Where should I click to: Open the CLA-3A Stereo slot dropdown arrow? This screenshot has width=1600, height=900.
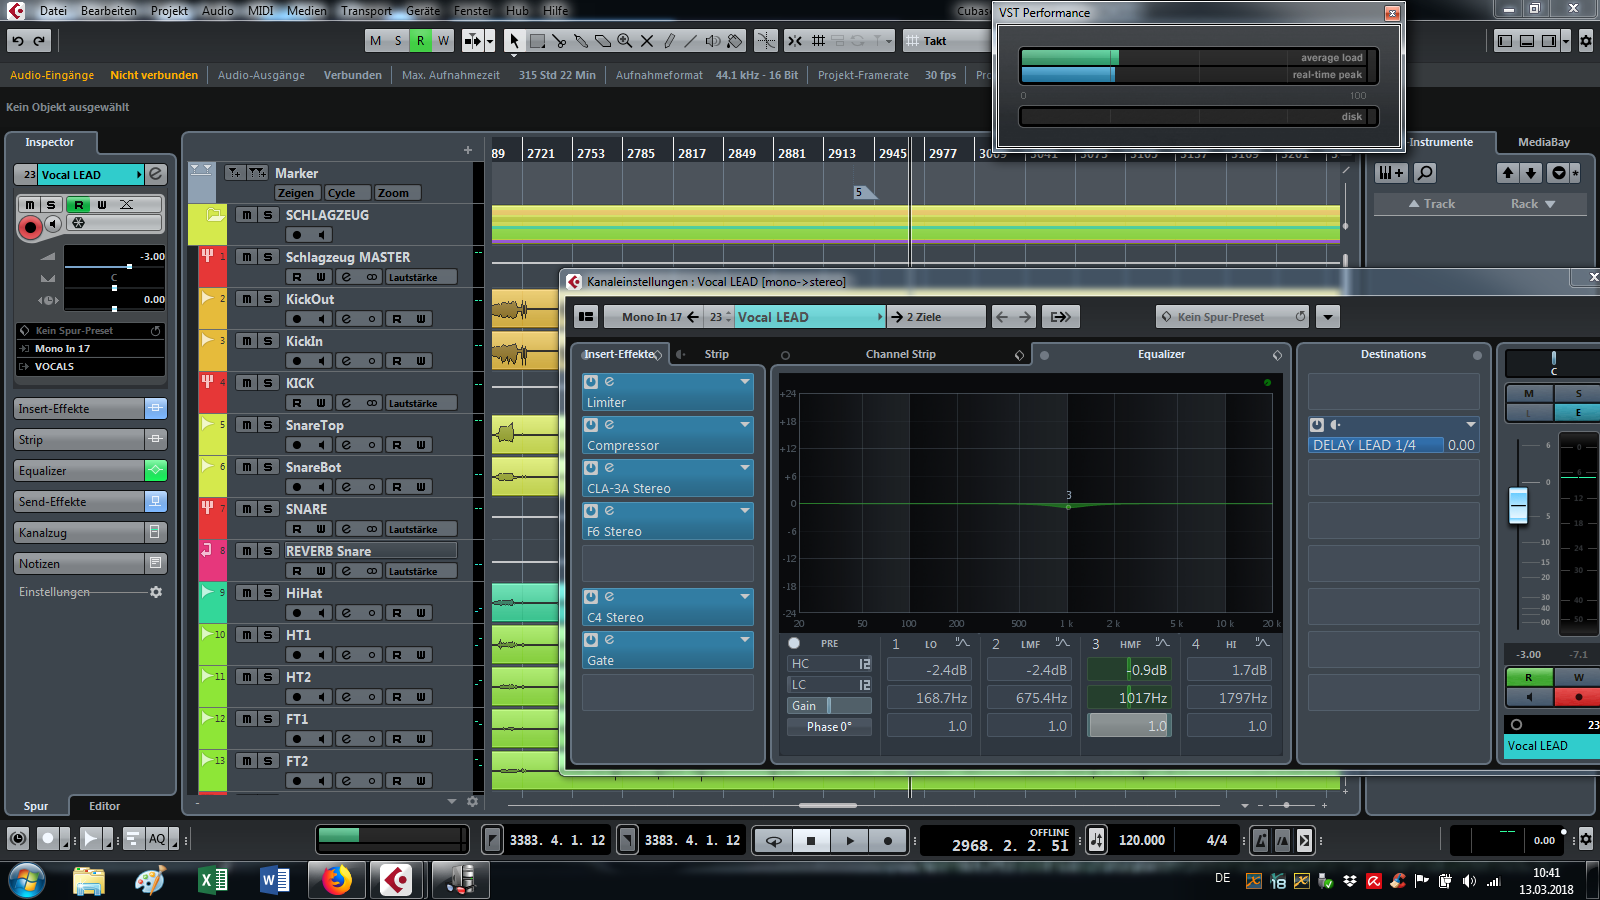click(x=745, y=468)
